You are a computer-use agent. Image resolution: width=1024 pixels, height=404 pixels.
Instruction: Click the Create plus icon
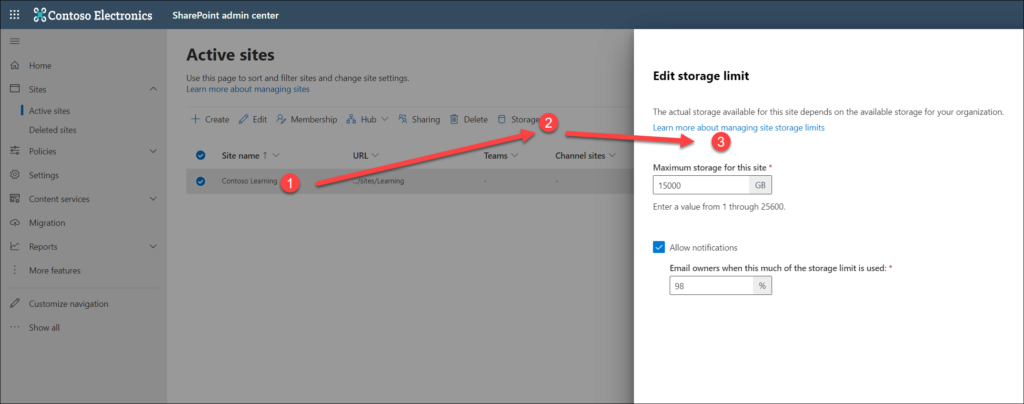point(195,119)
